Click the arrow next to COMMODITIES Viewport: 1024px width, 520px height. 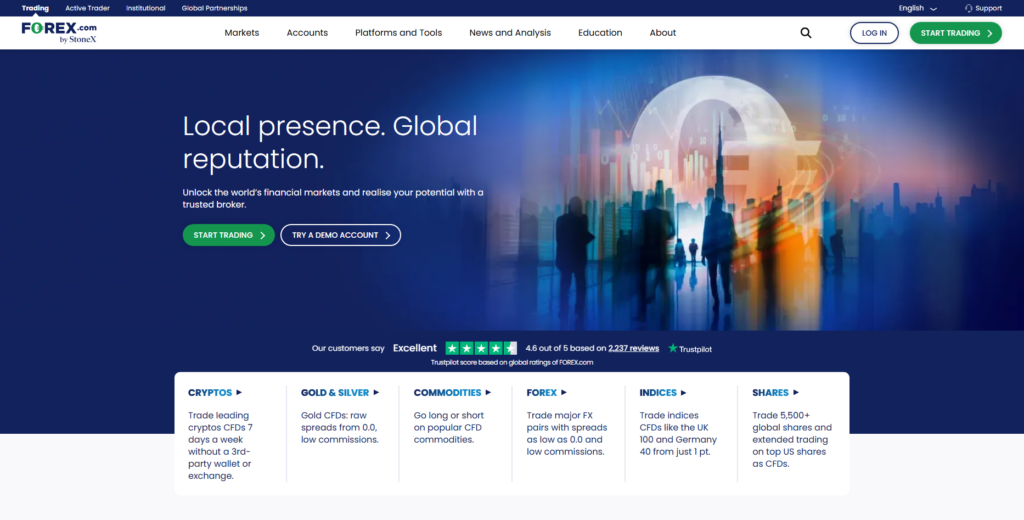pyautogui.click(x=488, y=393)
